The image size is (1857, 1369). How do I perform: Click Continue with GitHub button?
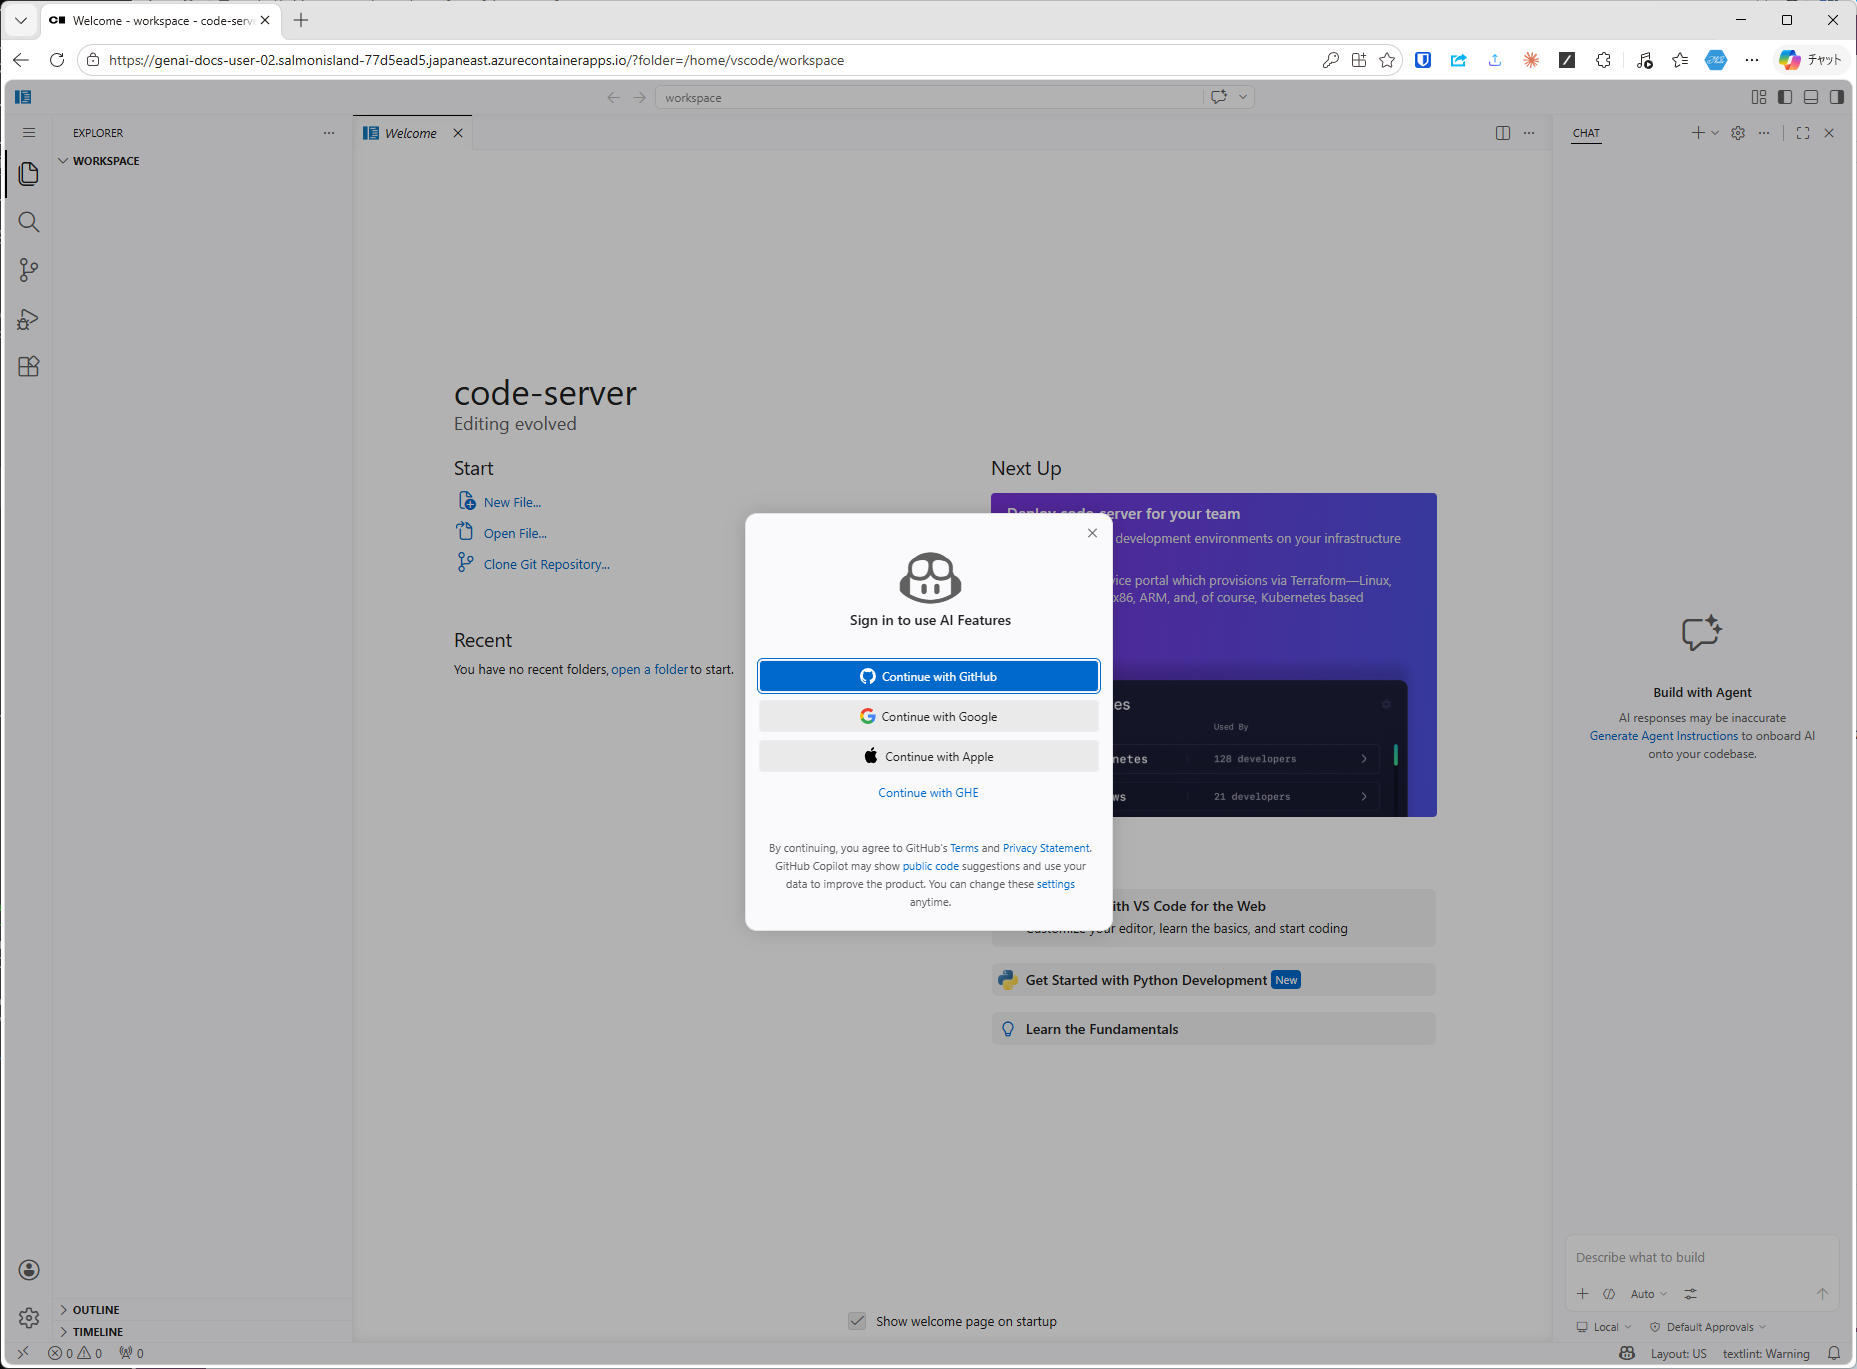928,677
